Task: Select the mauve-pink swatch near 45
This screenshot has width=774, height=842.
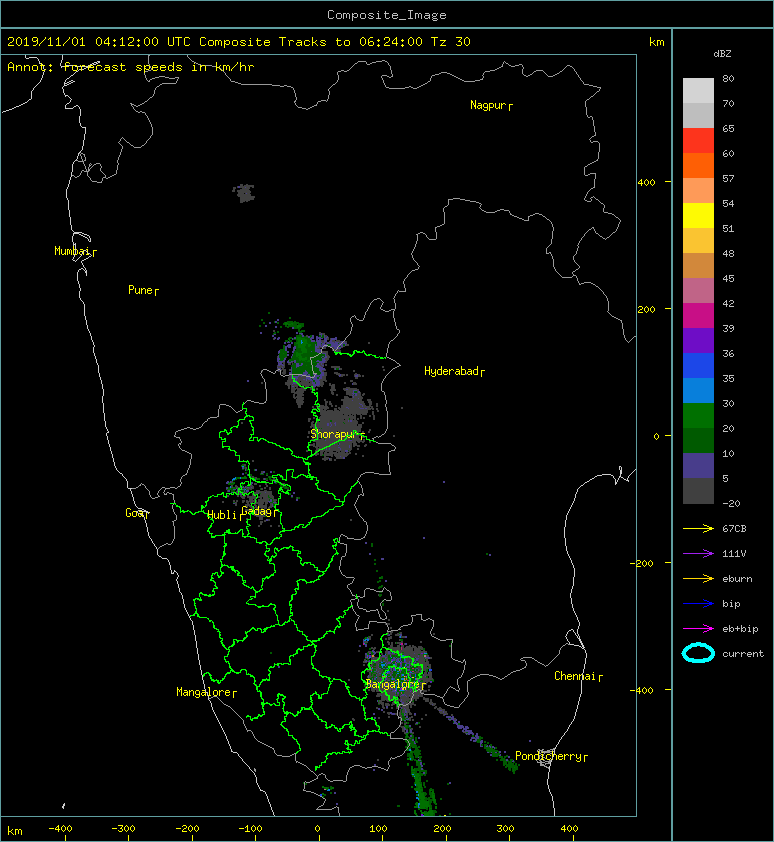Action: click(x=698, y=291)
